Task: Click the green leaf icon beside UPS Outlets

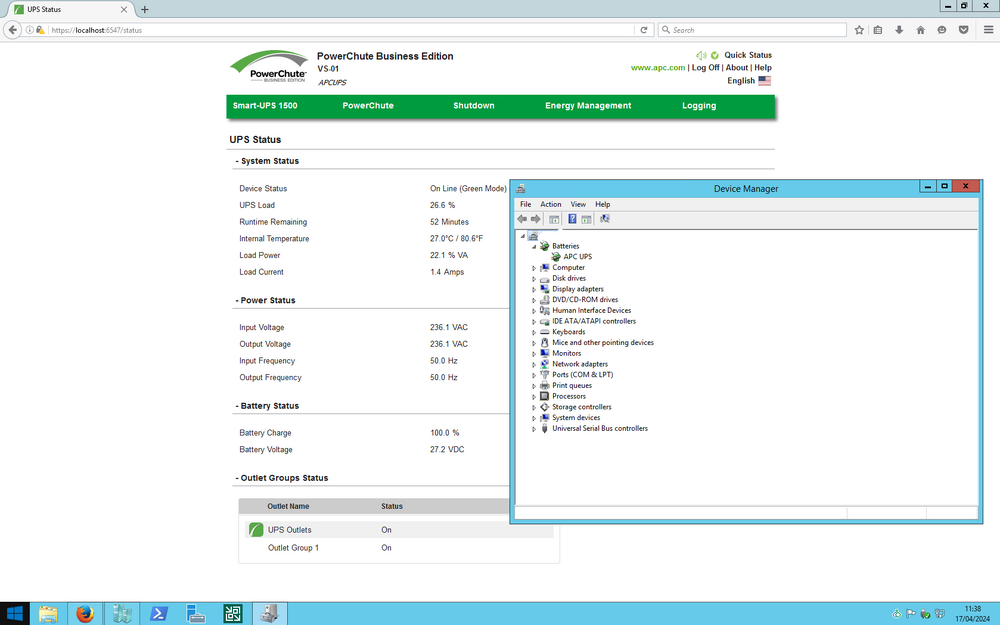Action: click(256, 529)
